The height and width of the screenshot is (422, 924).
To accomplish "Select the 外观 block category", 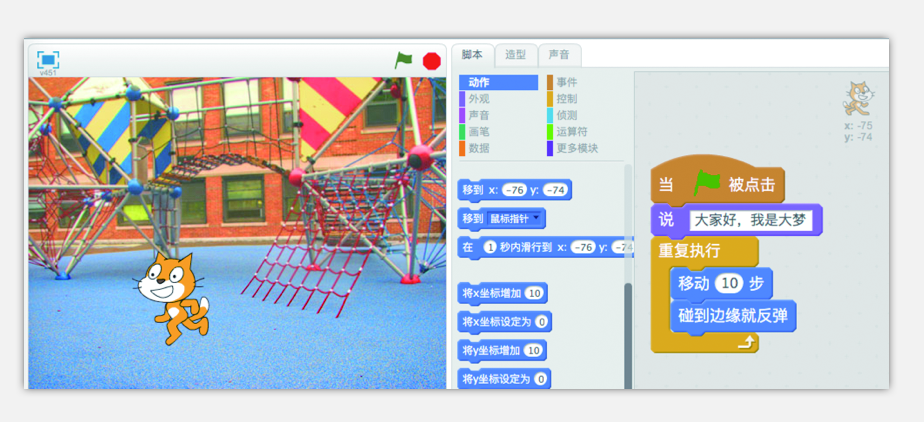I will [479, 99].
